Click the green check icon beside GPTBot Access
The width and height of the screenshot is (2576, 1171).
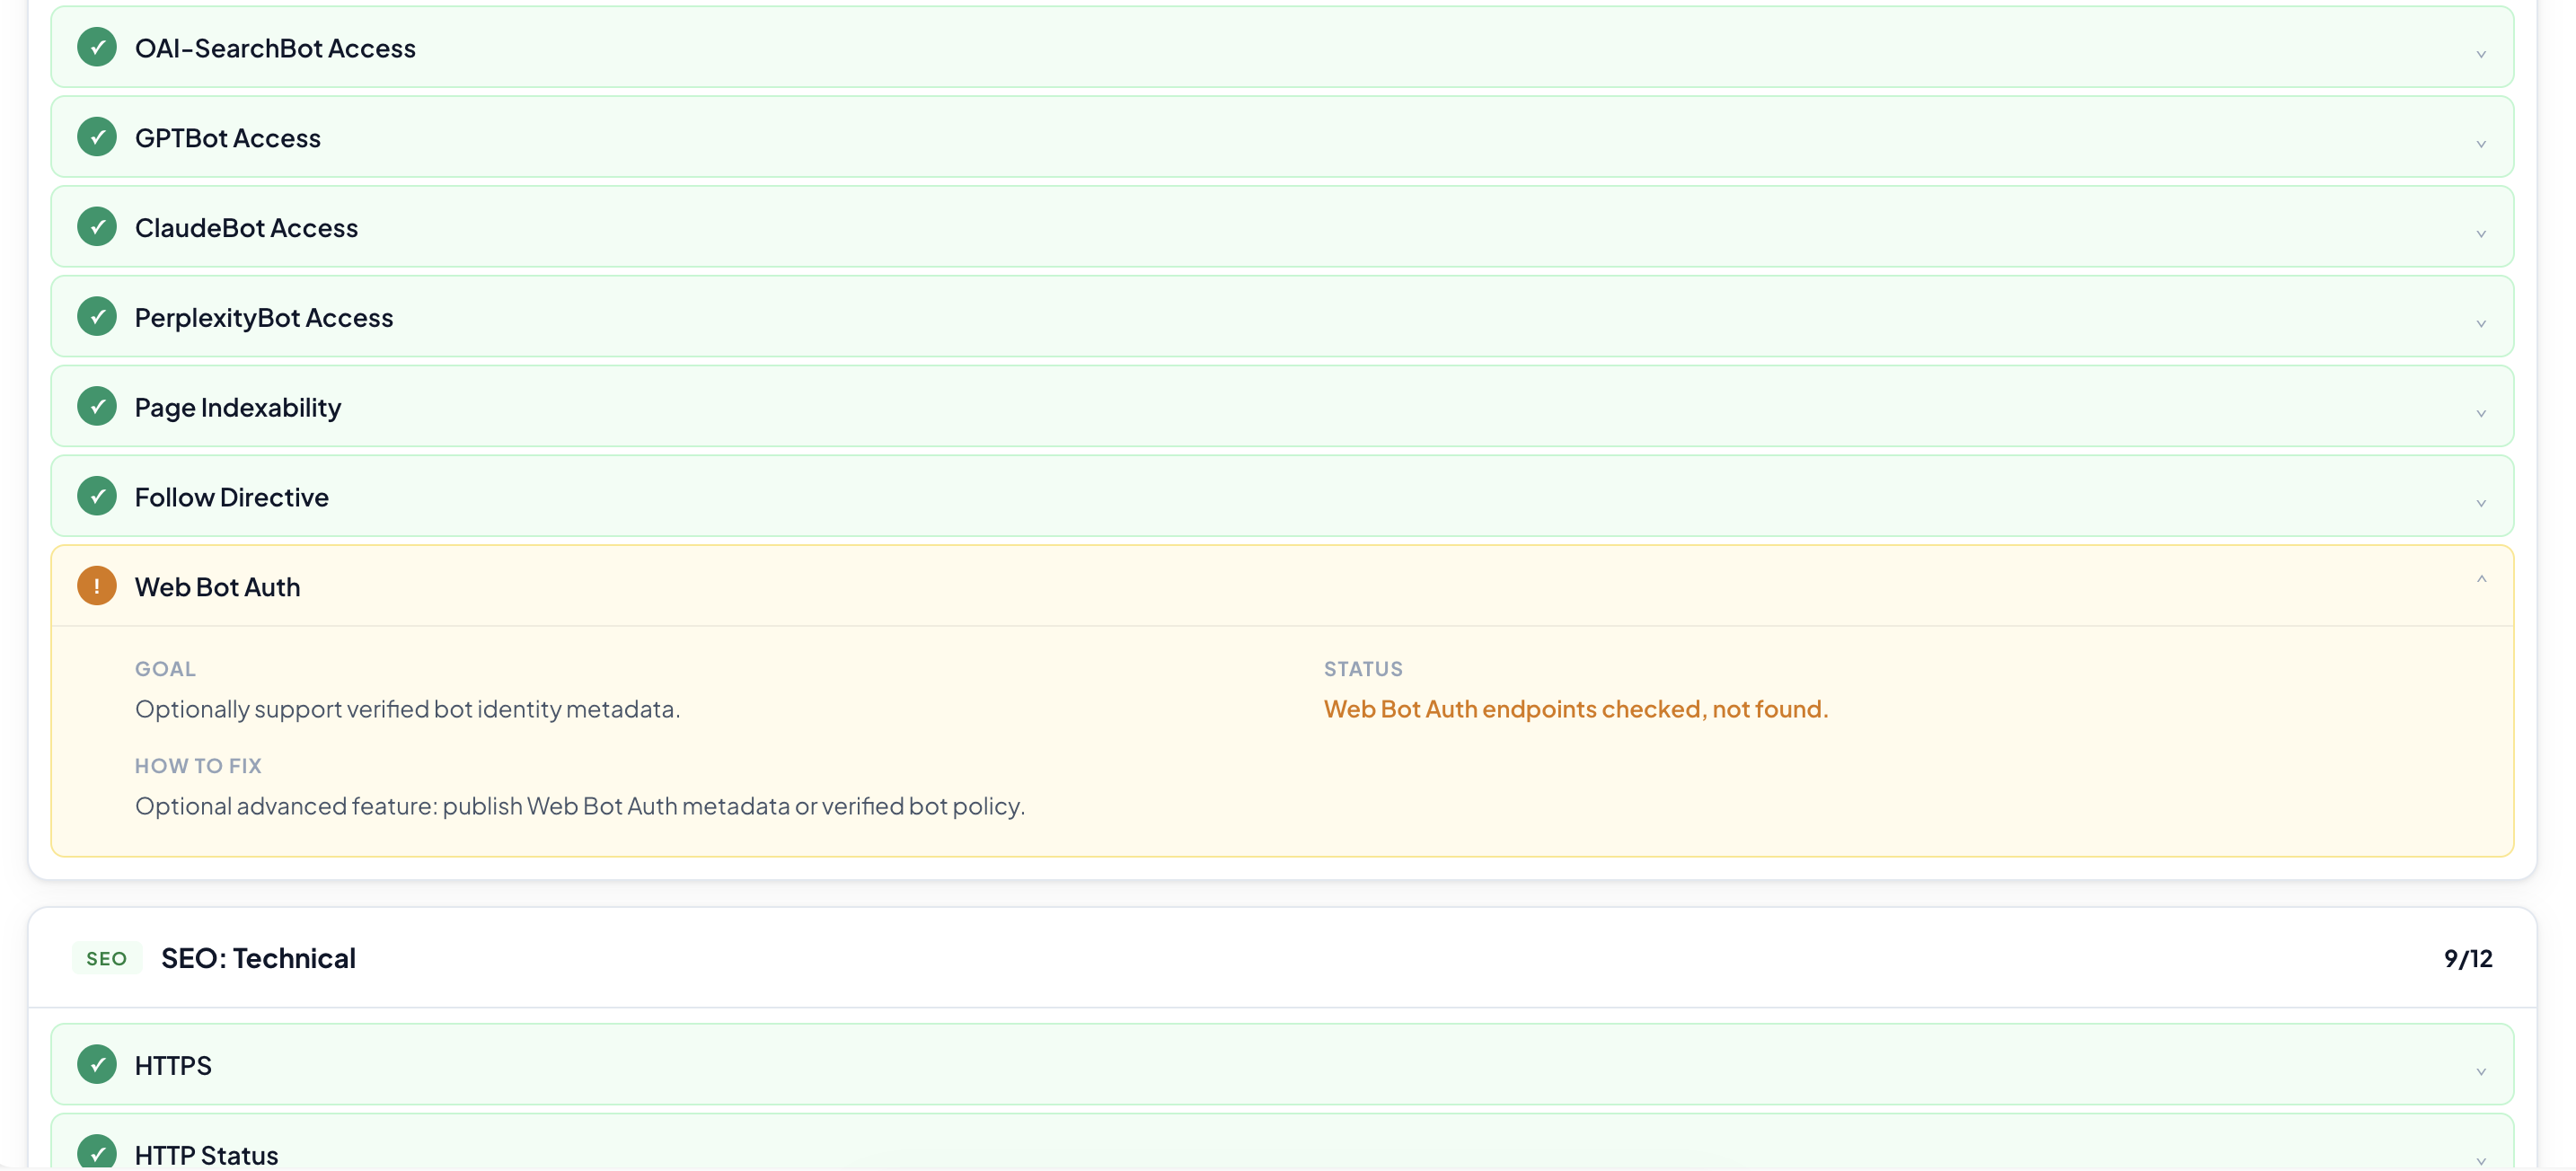pos(97,137)
